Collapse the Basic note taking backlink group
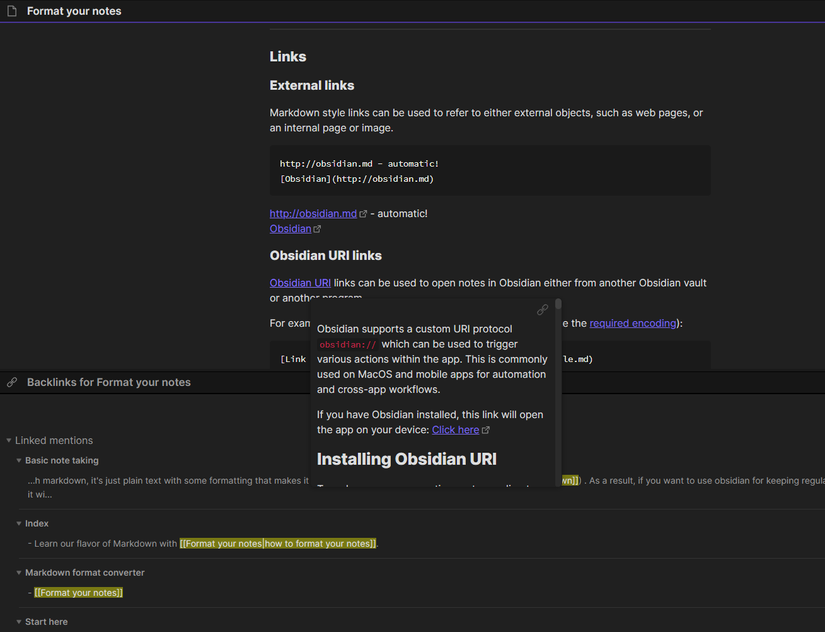Image resolution: width=825 pixels, height=632 pixels. [x=19, y=461]
